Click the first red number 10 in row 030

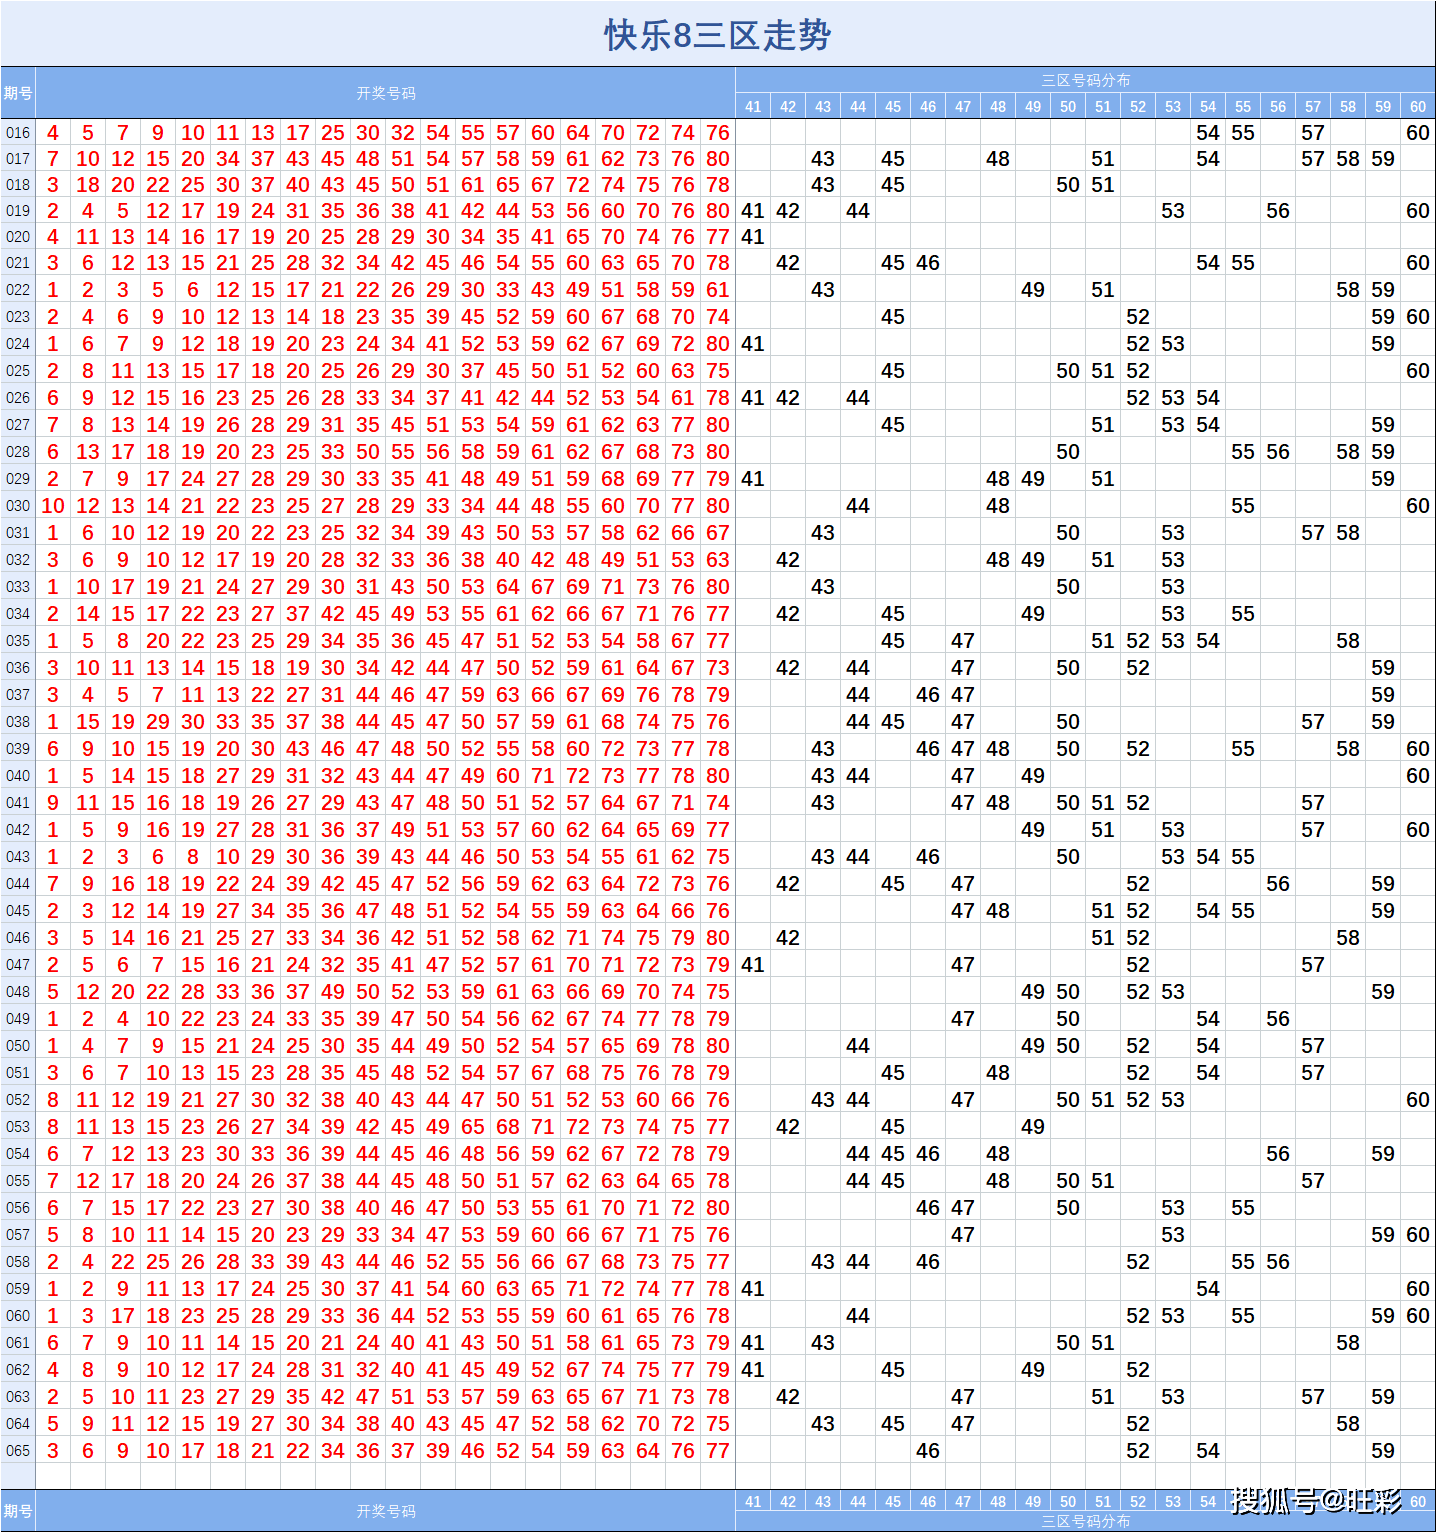coord(53,506)
